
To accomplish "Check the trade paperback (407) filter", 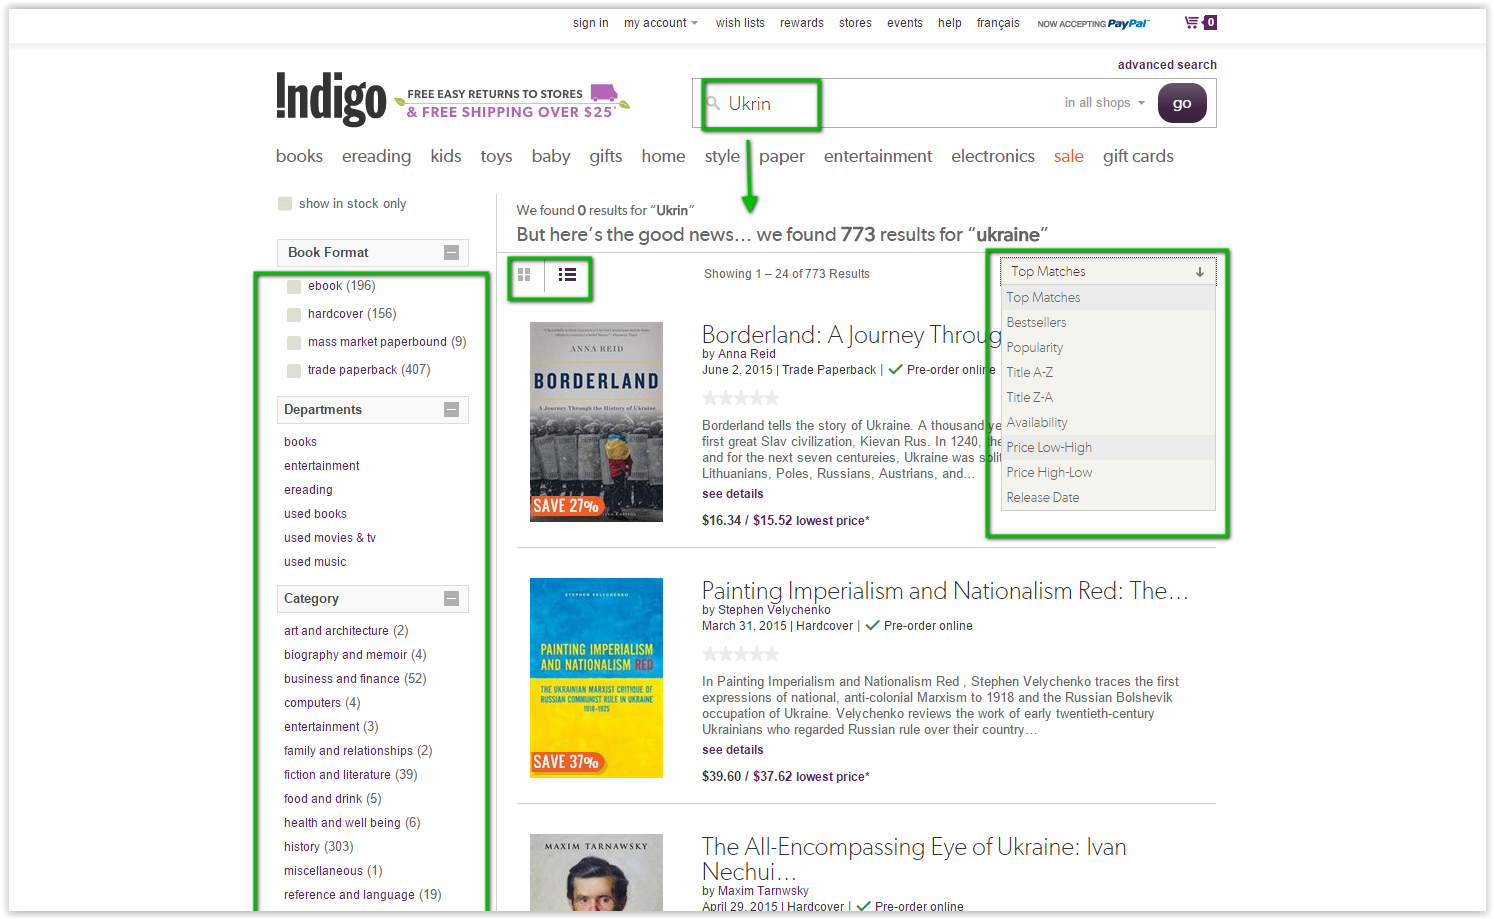I will pos(294,371).
